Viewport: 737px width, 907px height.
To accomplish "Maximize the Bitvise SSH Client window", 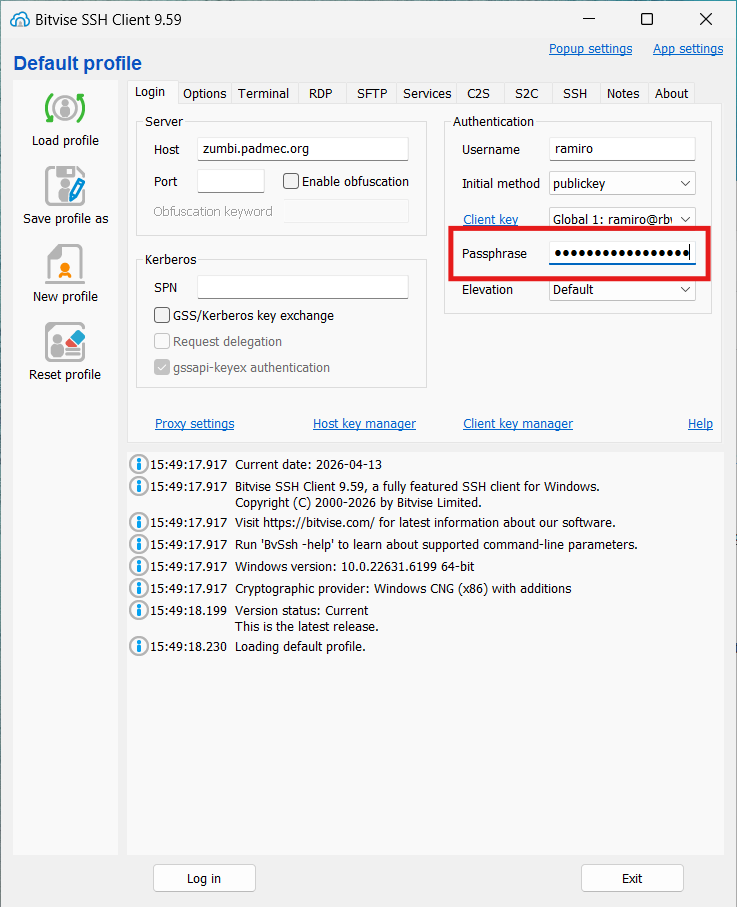I will coord(647,19).
